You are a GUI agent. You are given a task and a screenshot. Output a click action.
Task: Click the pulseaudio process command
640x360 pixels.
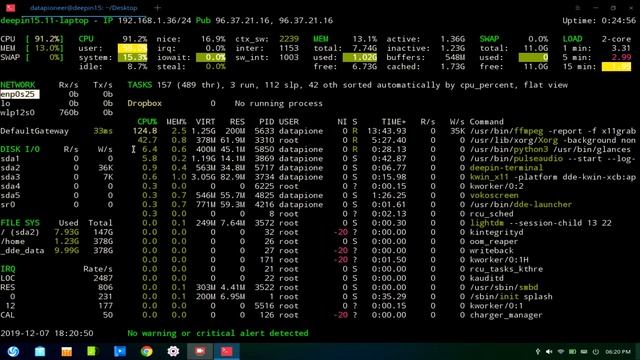[553, 158]
